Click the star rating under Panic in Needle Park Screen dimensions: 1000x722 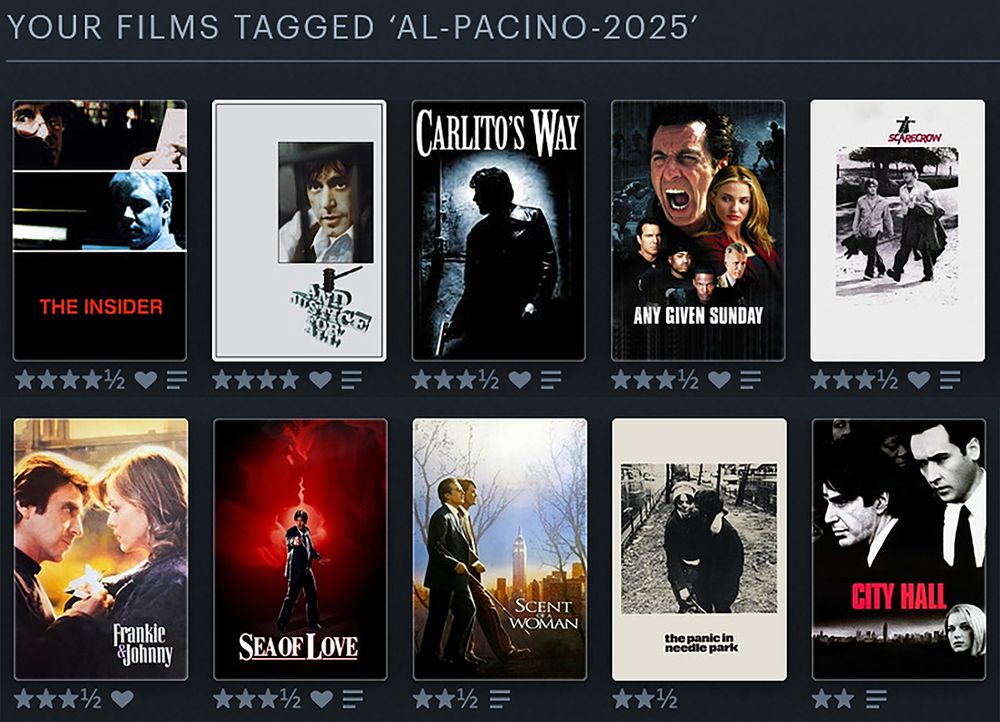(645, 699)
